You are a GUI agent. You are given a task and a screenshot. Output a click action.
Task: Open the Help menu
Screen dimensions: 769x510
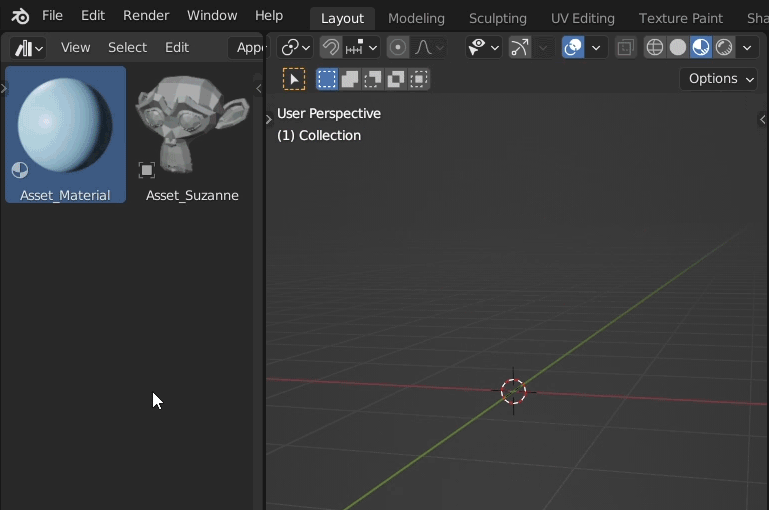[x=269, y=16]
